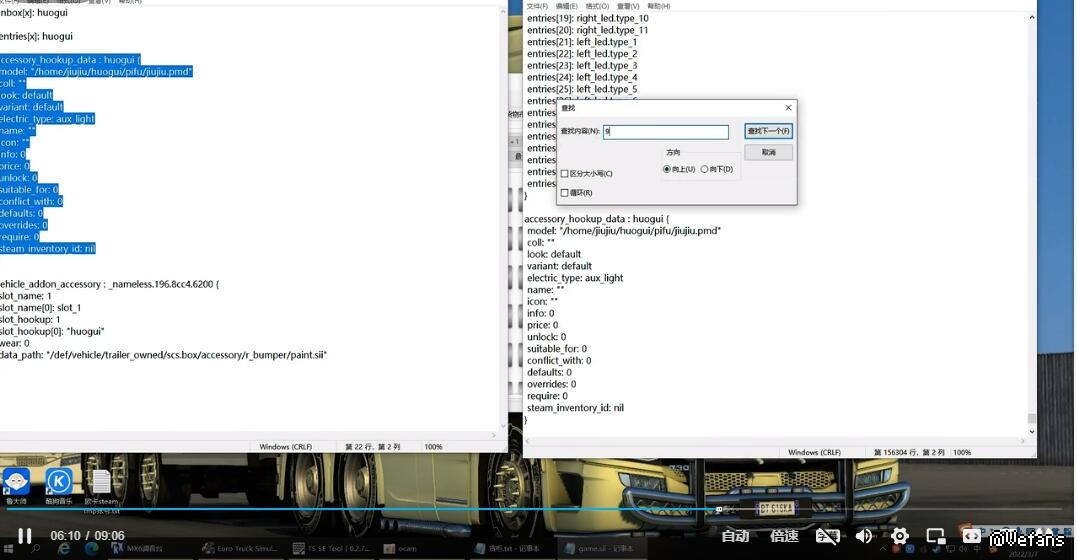The image size is (1077, 560).
Task: Enable picture-in-picture mode icon
Action: 935,537
